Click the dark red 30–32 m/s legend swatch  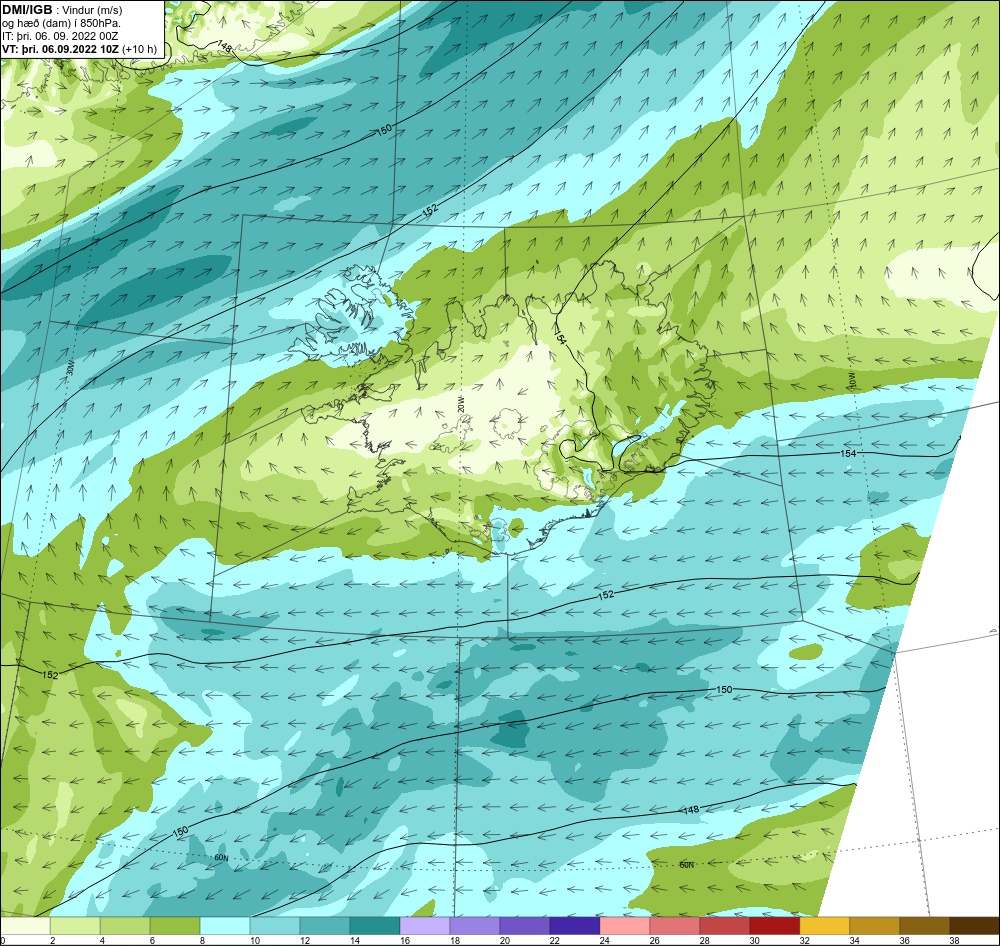point(775,926)
